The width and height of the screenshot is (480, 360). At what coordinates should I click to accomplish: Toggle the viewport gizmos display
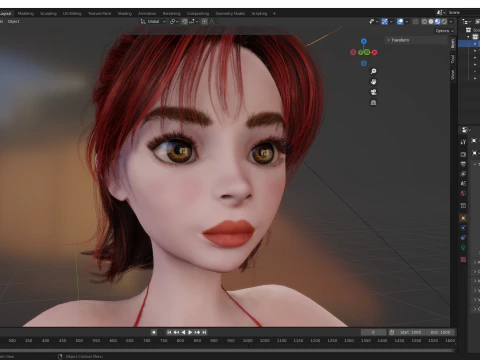coord(385,22)
